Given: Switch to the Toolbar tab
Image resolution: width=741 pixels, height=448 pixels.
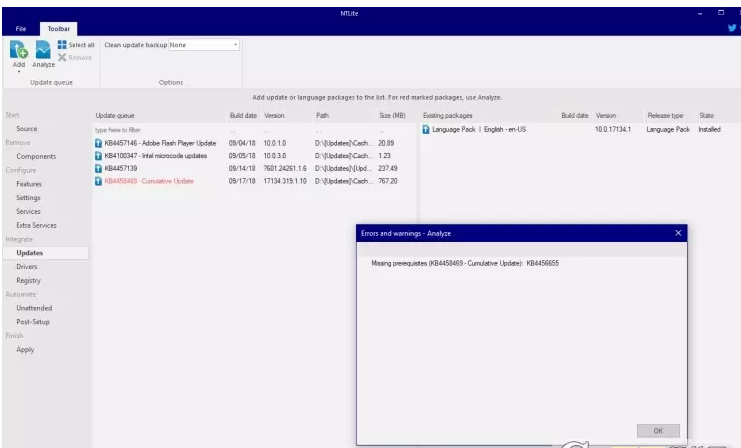Looking at the screenshot, I should 59,29.
